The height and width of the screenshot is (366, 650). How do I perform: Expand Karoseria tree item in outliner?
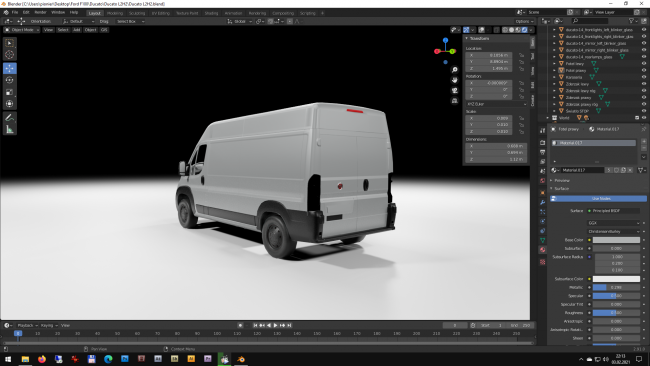coord(554,77)
